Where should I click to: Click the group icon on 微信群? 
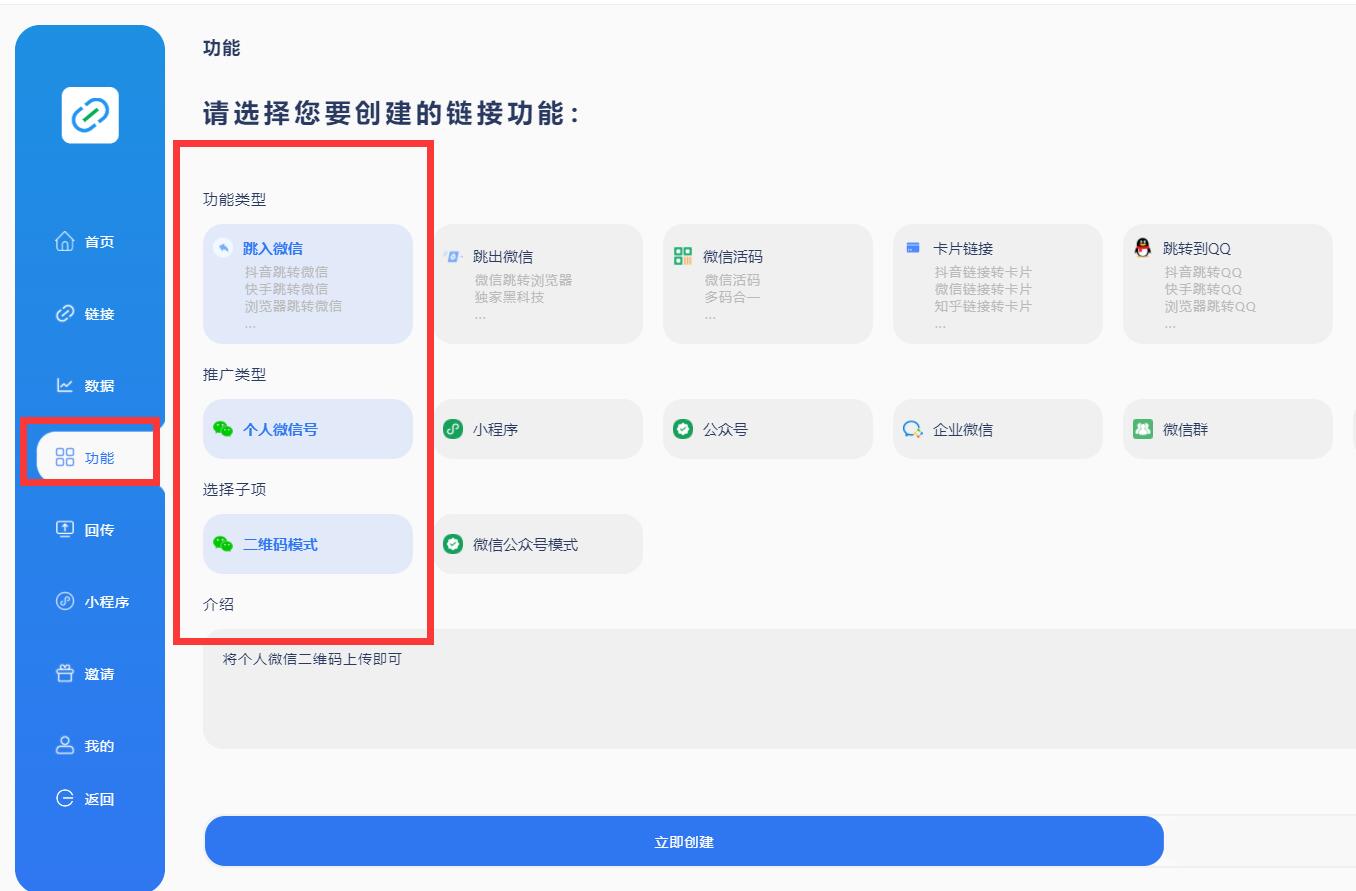(1143, 428)
